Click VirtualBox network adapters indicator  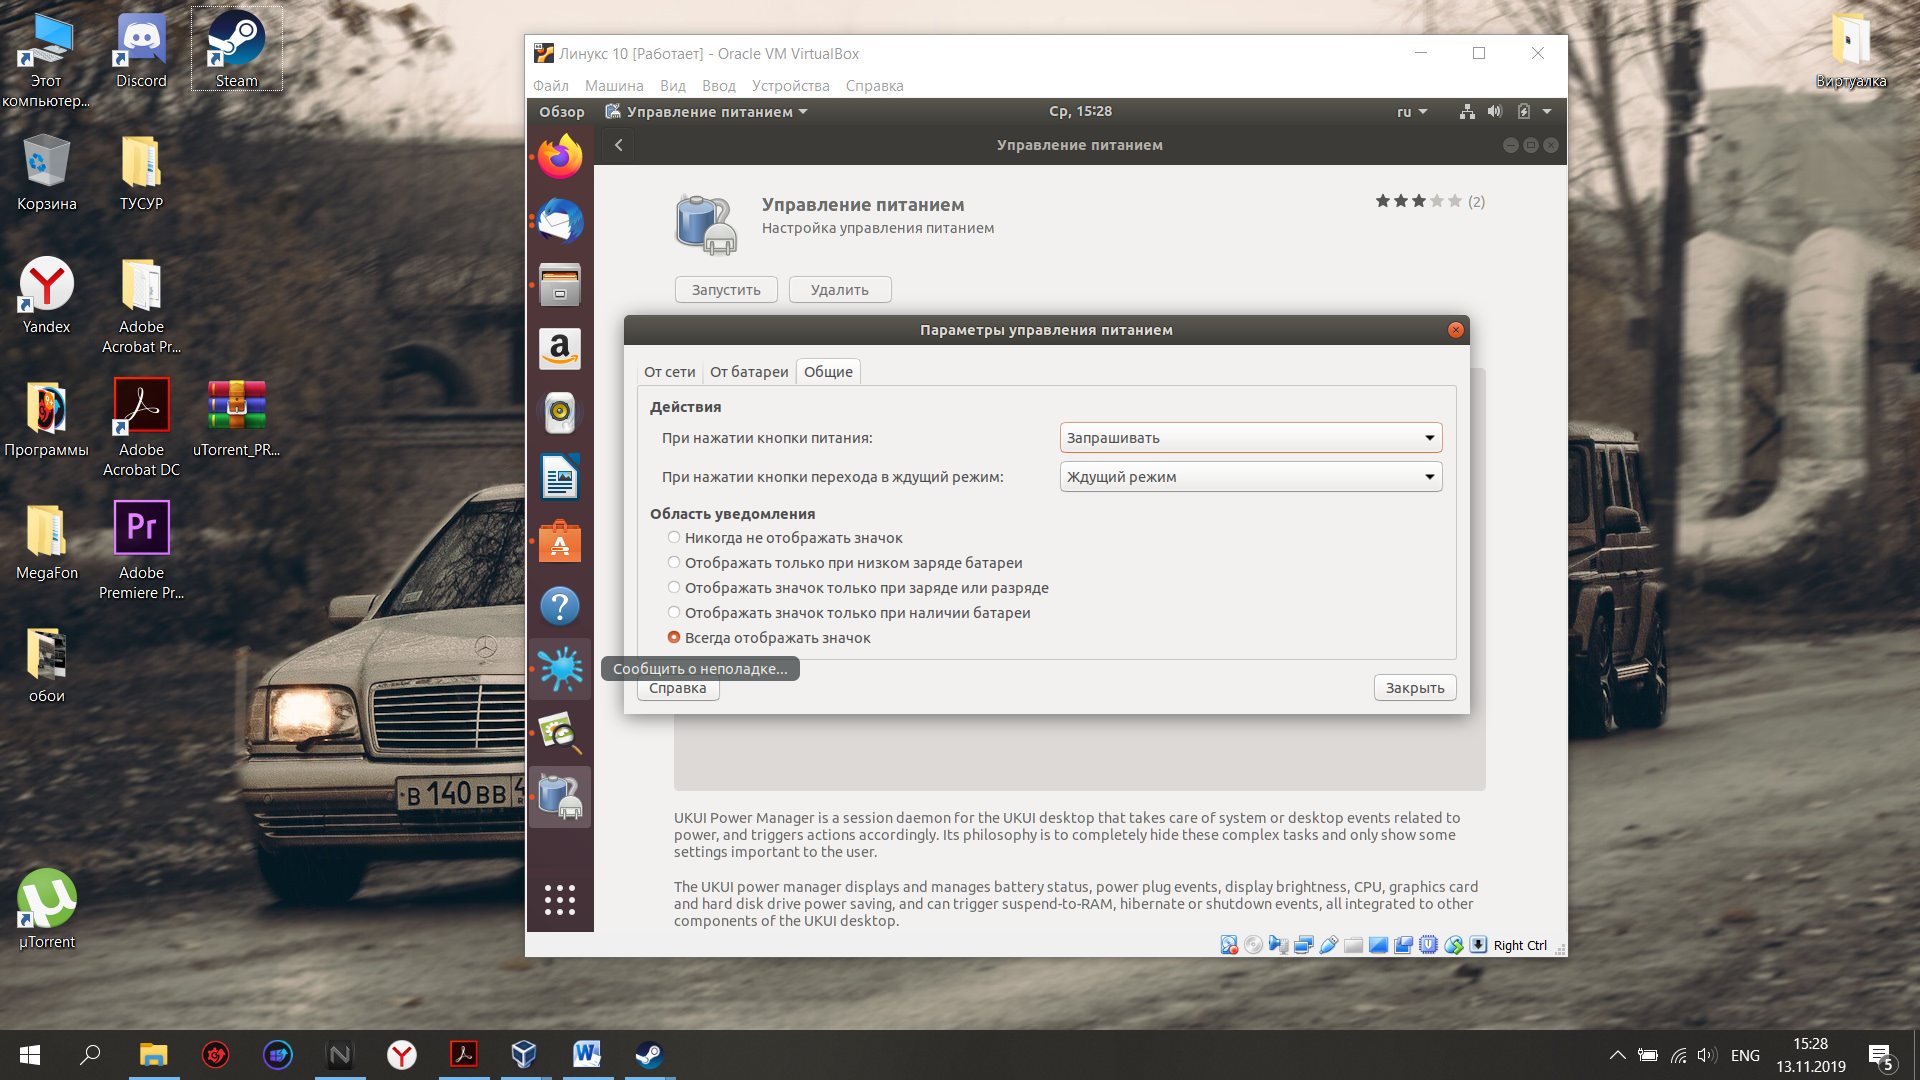[1304, 945]
